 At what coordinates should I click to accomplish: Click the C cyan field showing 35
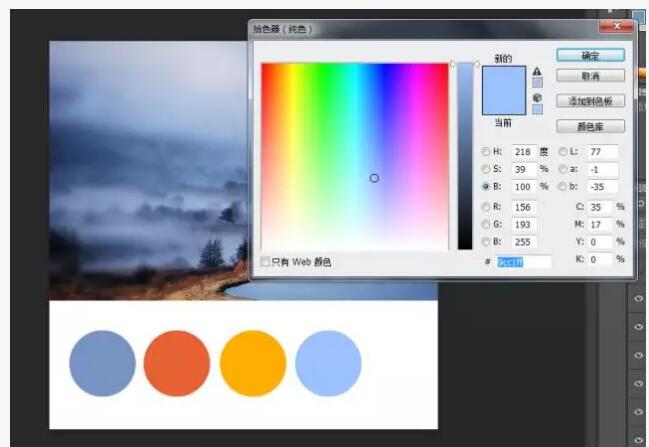(x=599, y=207)
